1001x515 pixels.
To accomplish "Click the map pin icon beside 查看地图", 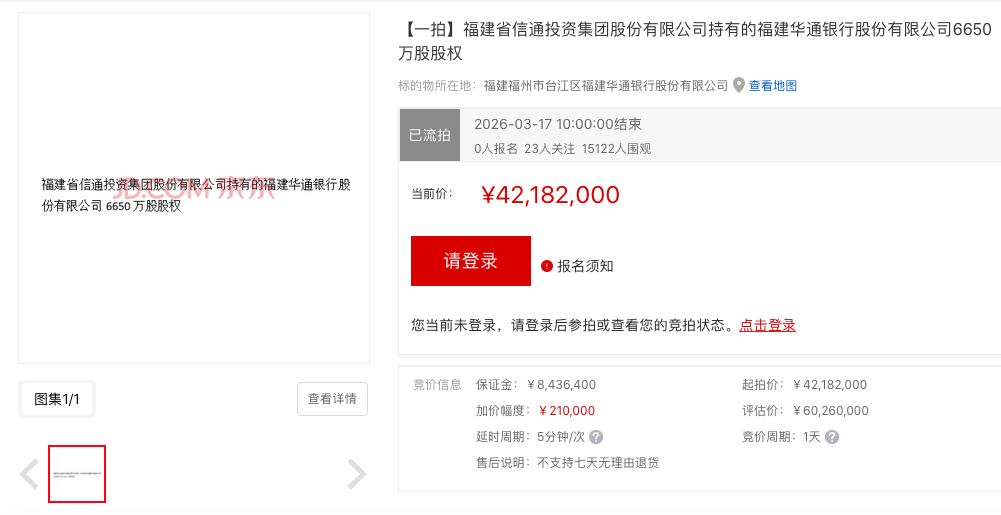I will (739, 85).
